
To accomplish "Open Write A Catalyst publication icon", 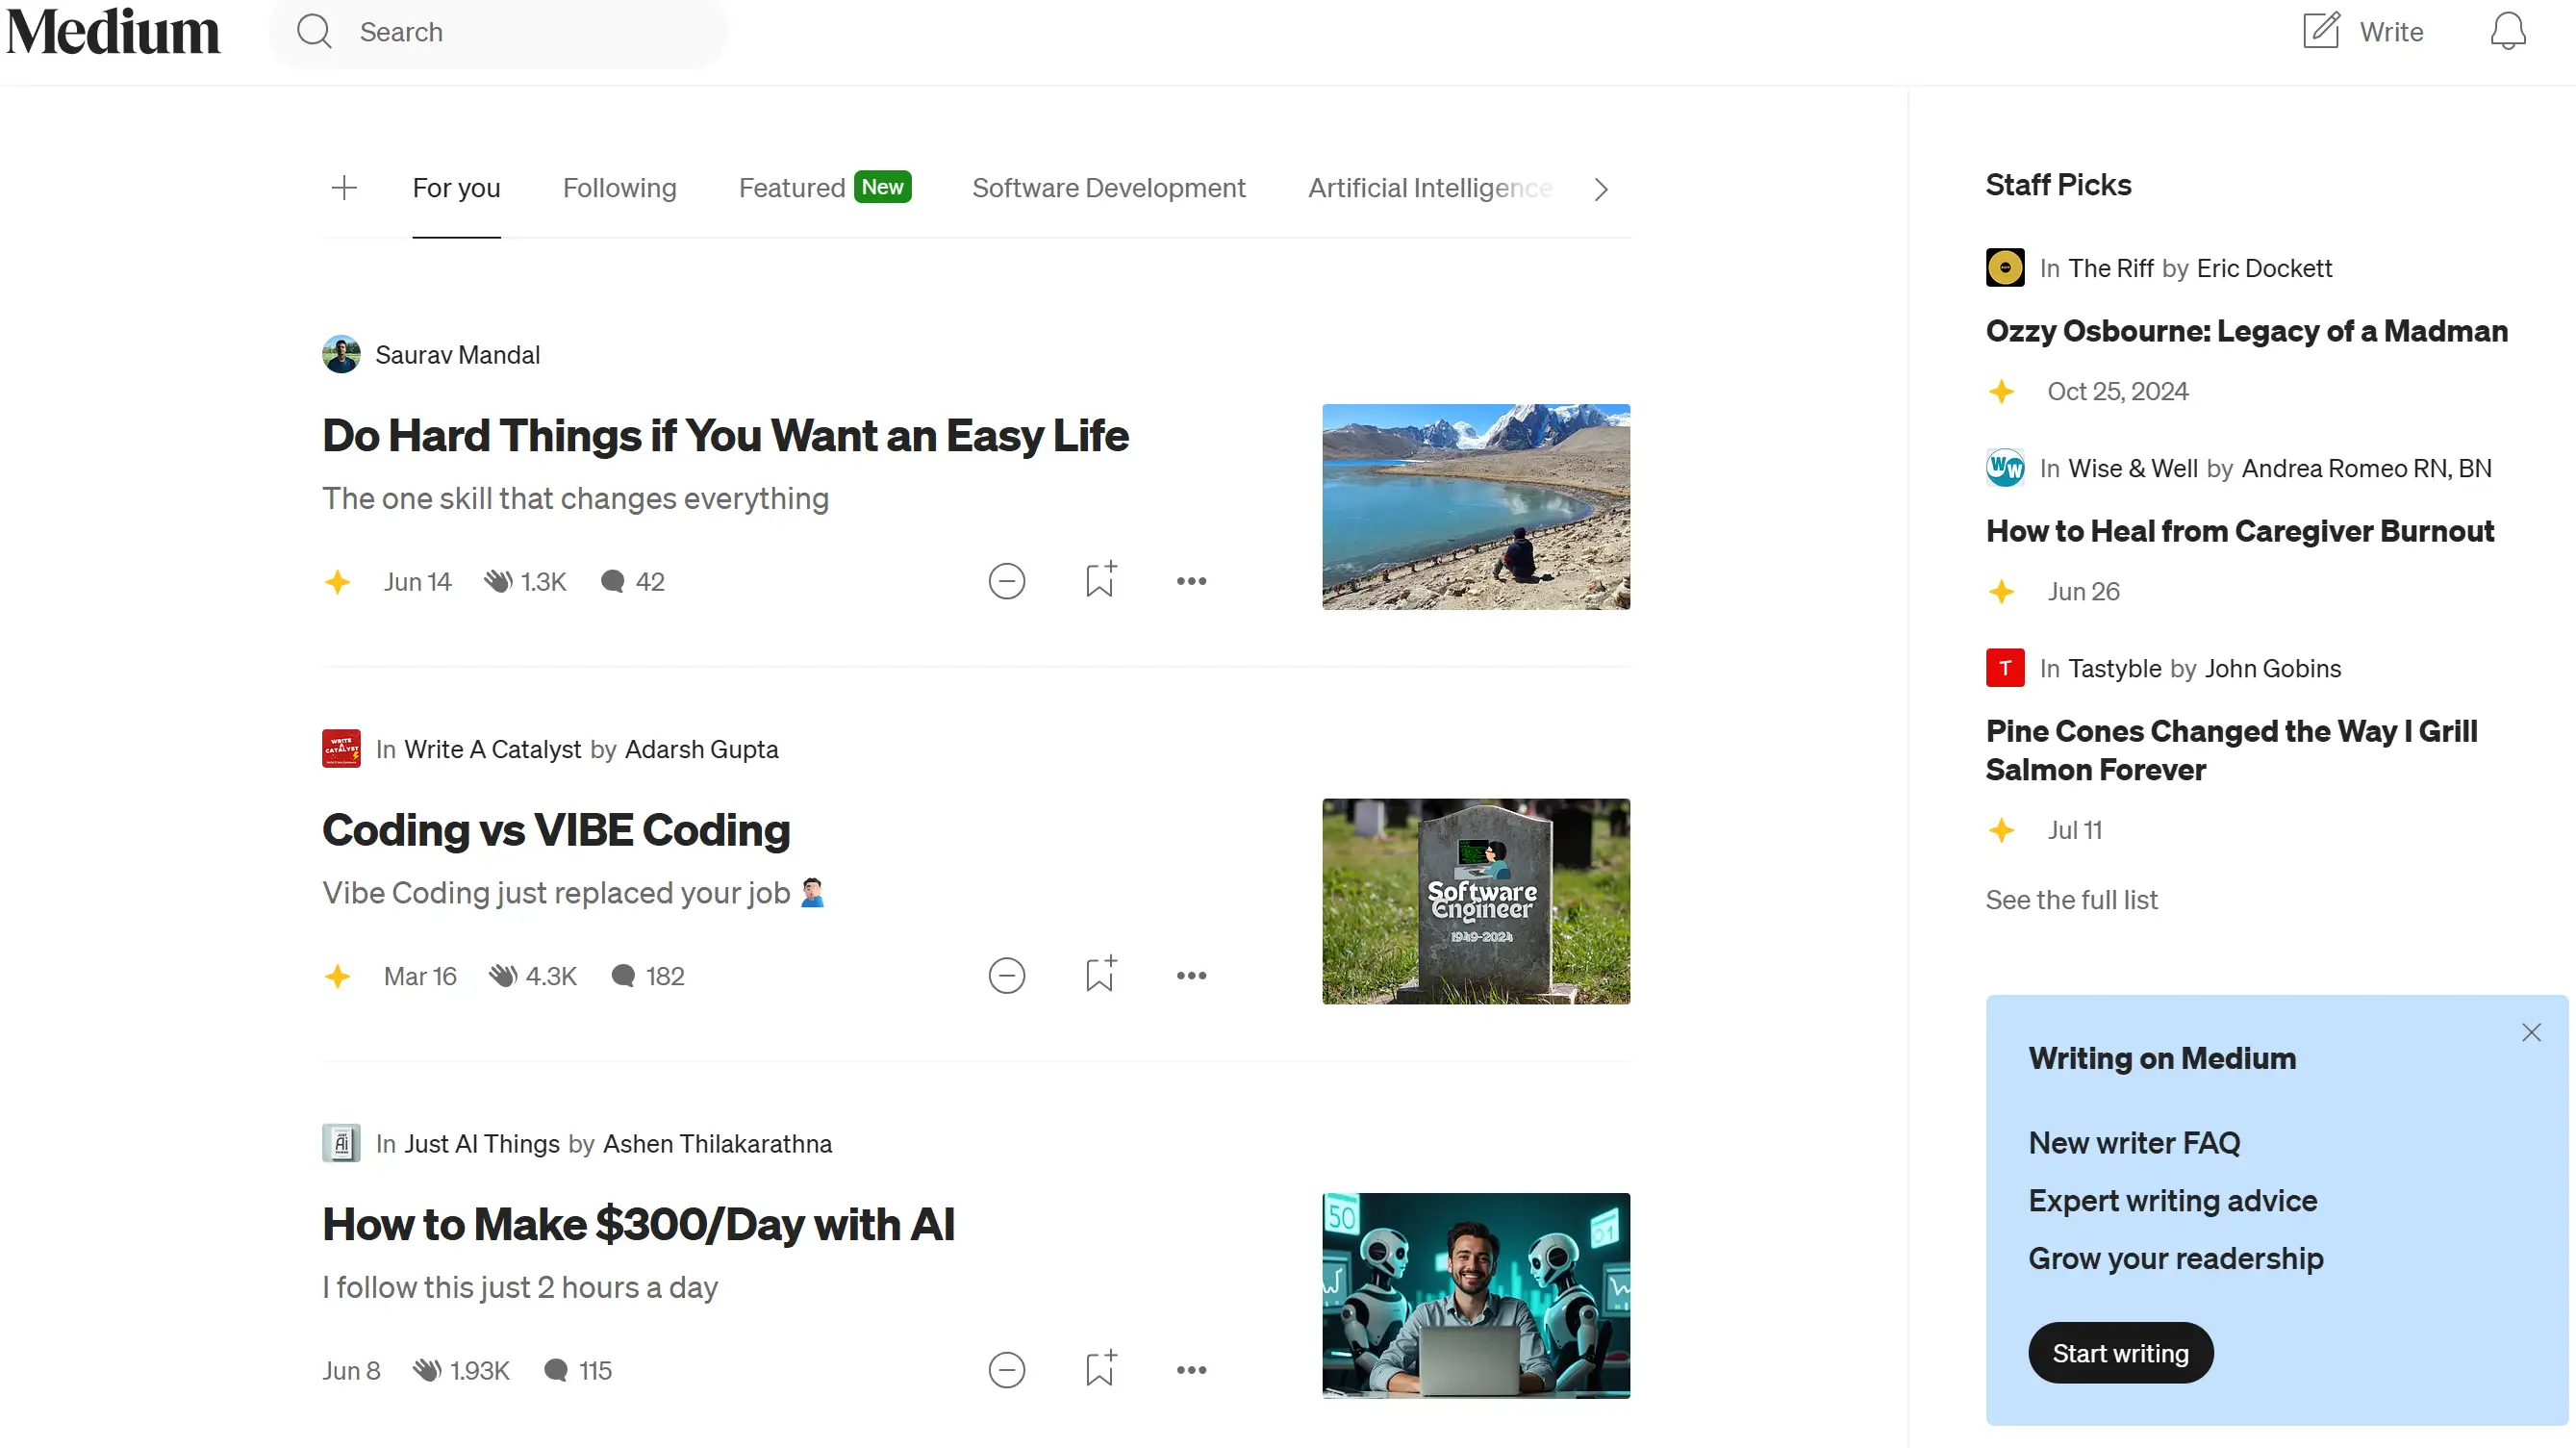I will (341, 749).
